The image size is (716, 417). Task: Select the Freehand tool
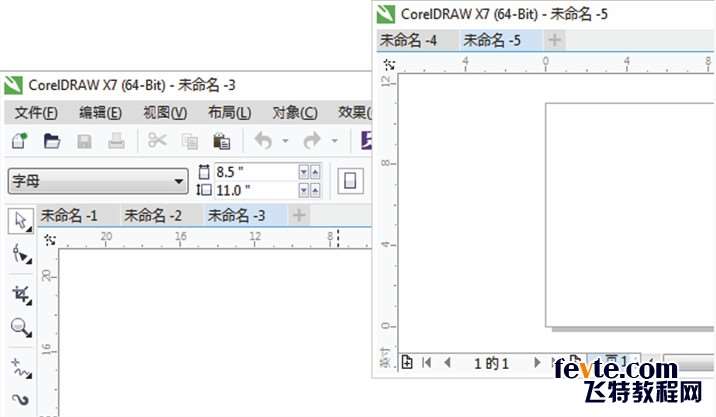[21, 368]
